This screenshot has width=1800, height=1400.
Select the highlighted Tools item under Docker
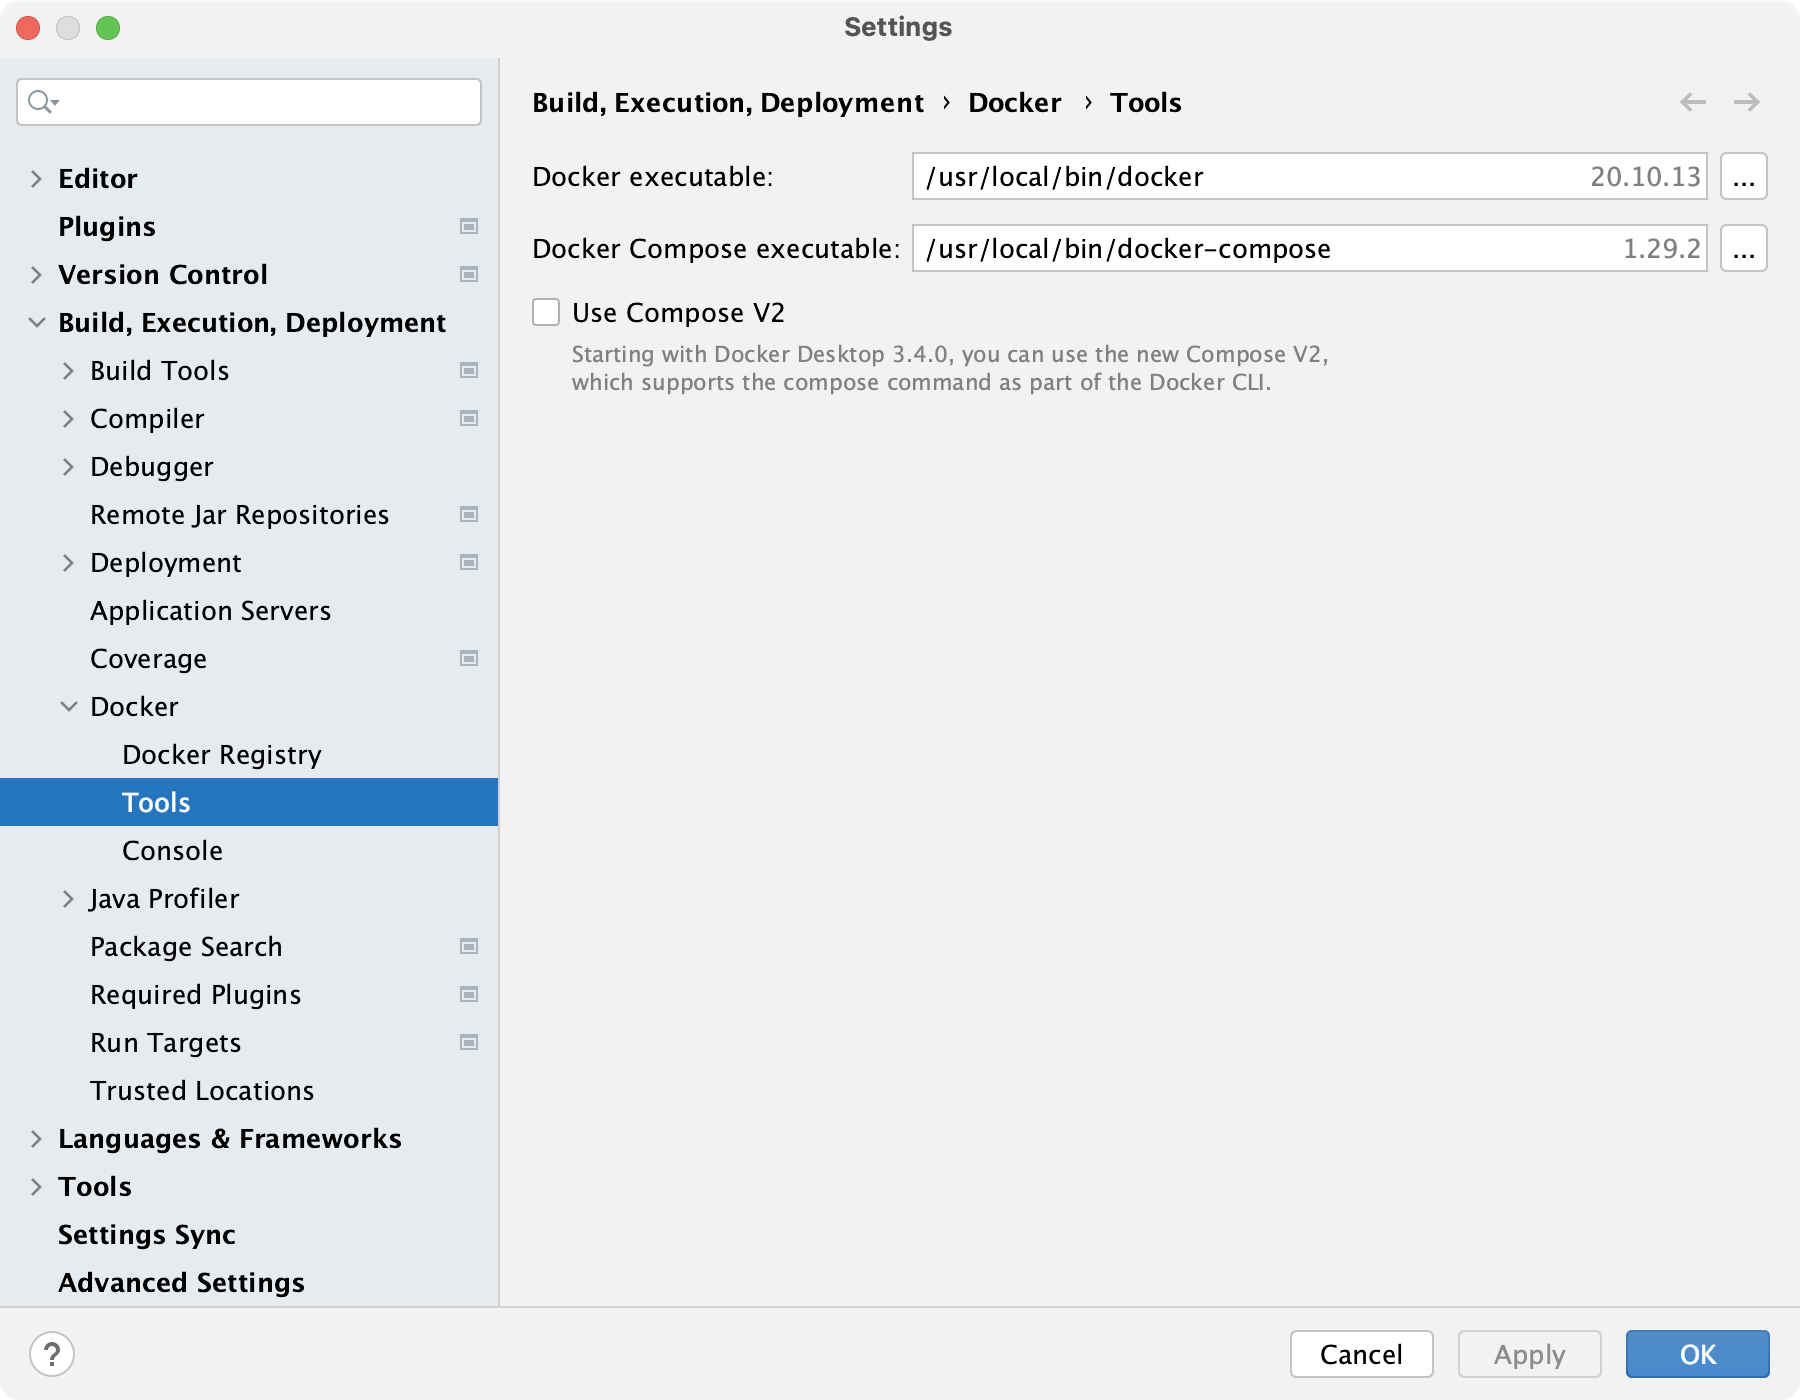point(249,802)
